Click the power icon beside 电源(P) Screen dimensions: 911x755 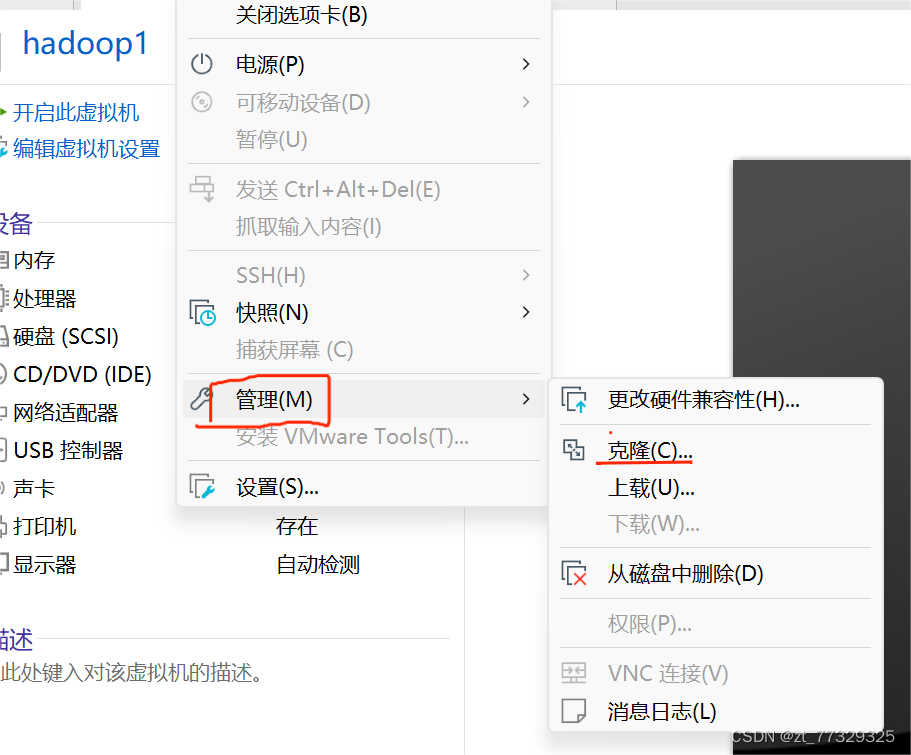tap(202, 64)
